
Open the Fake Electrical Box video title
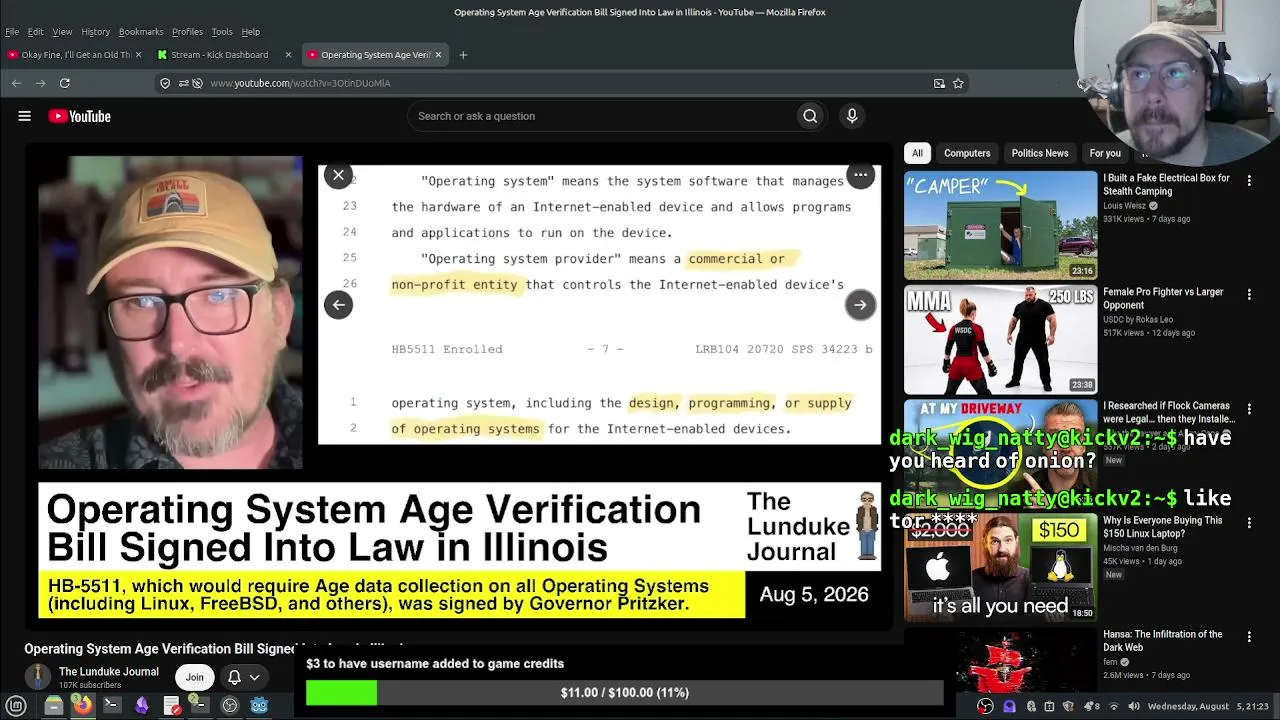[1167, 185]
